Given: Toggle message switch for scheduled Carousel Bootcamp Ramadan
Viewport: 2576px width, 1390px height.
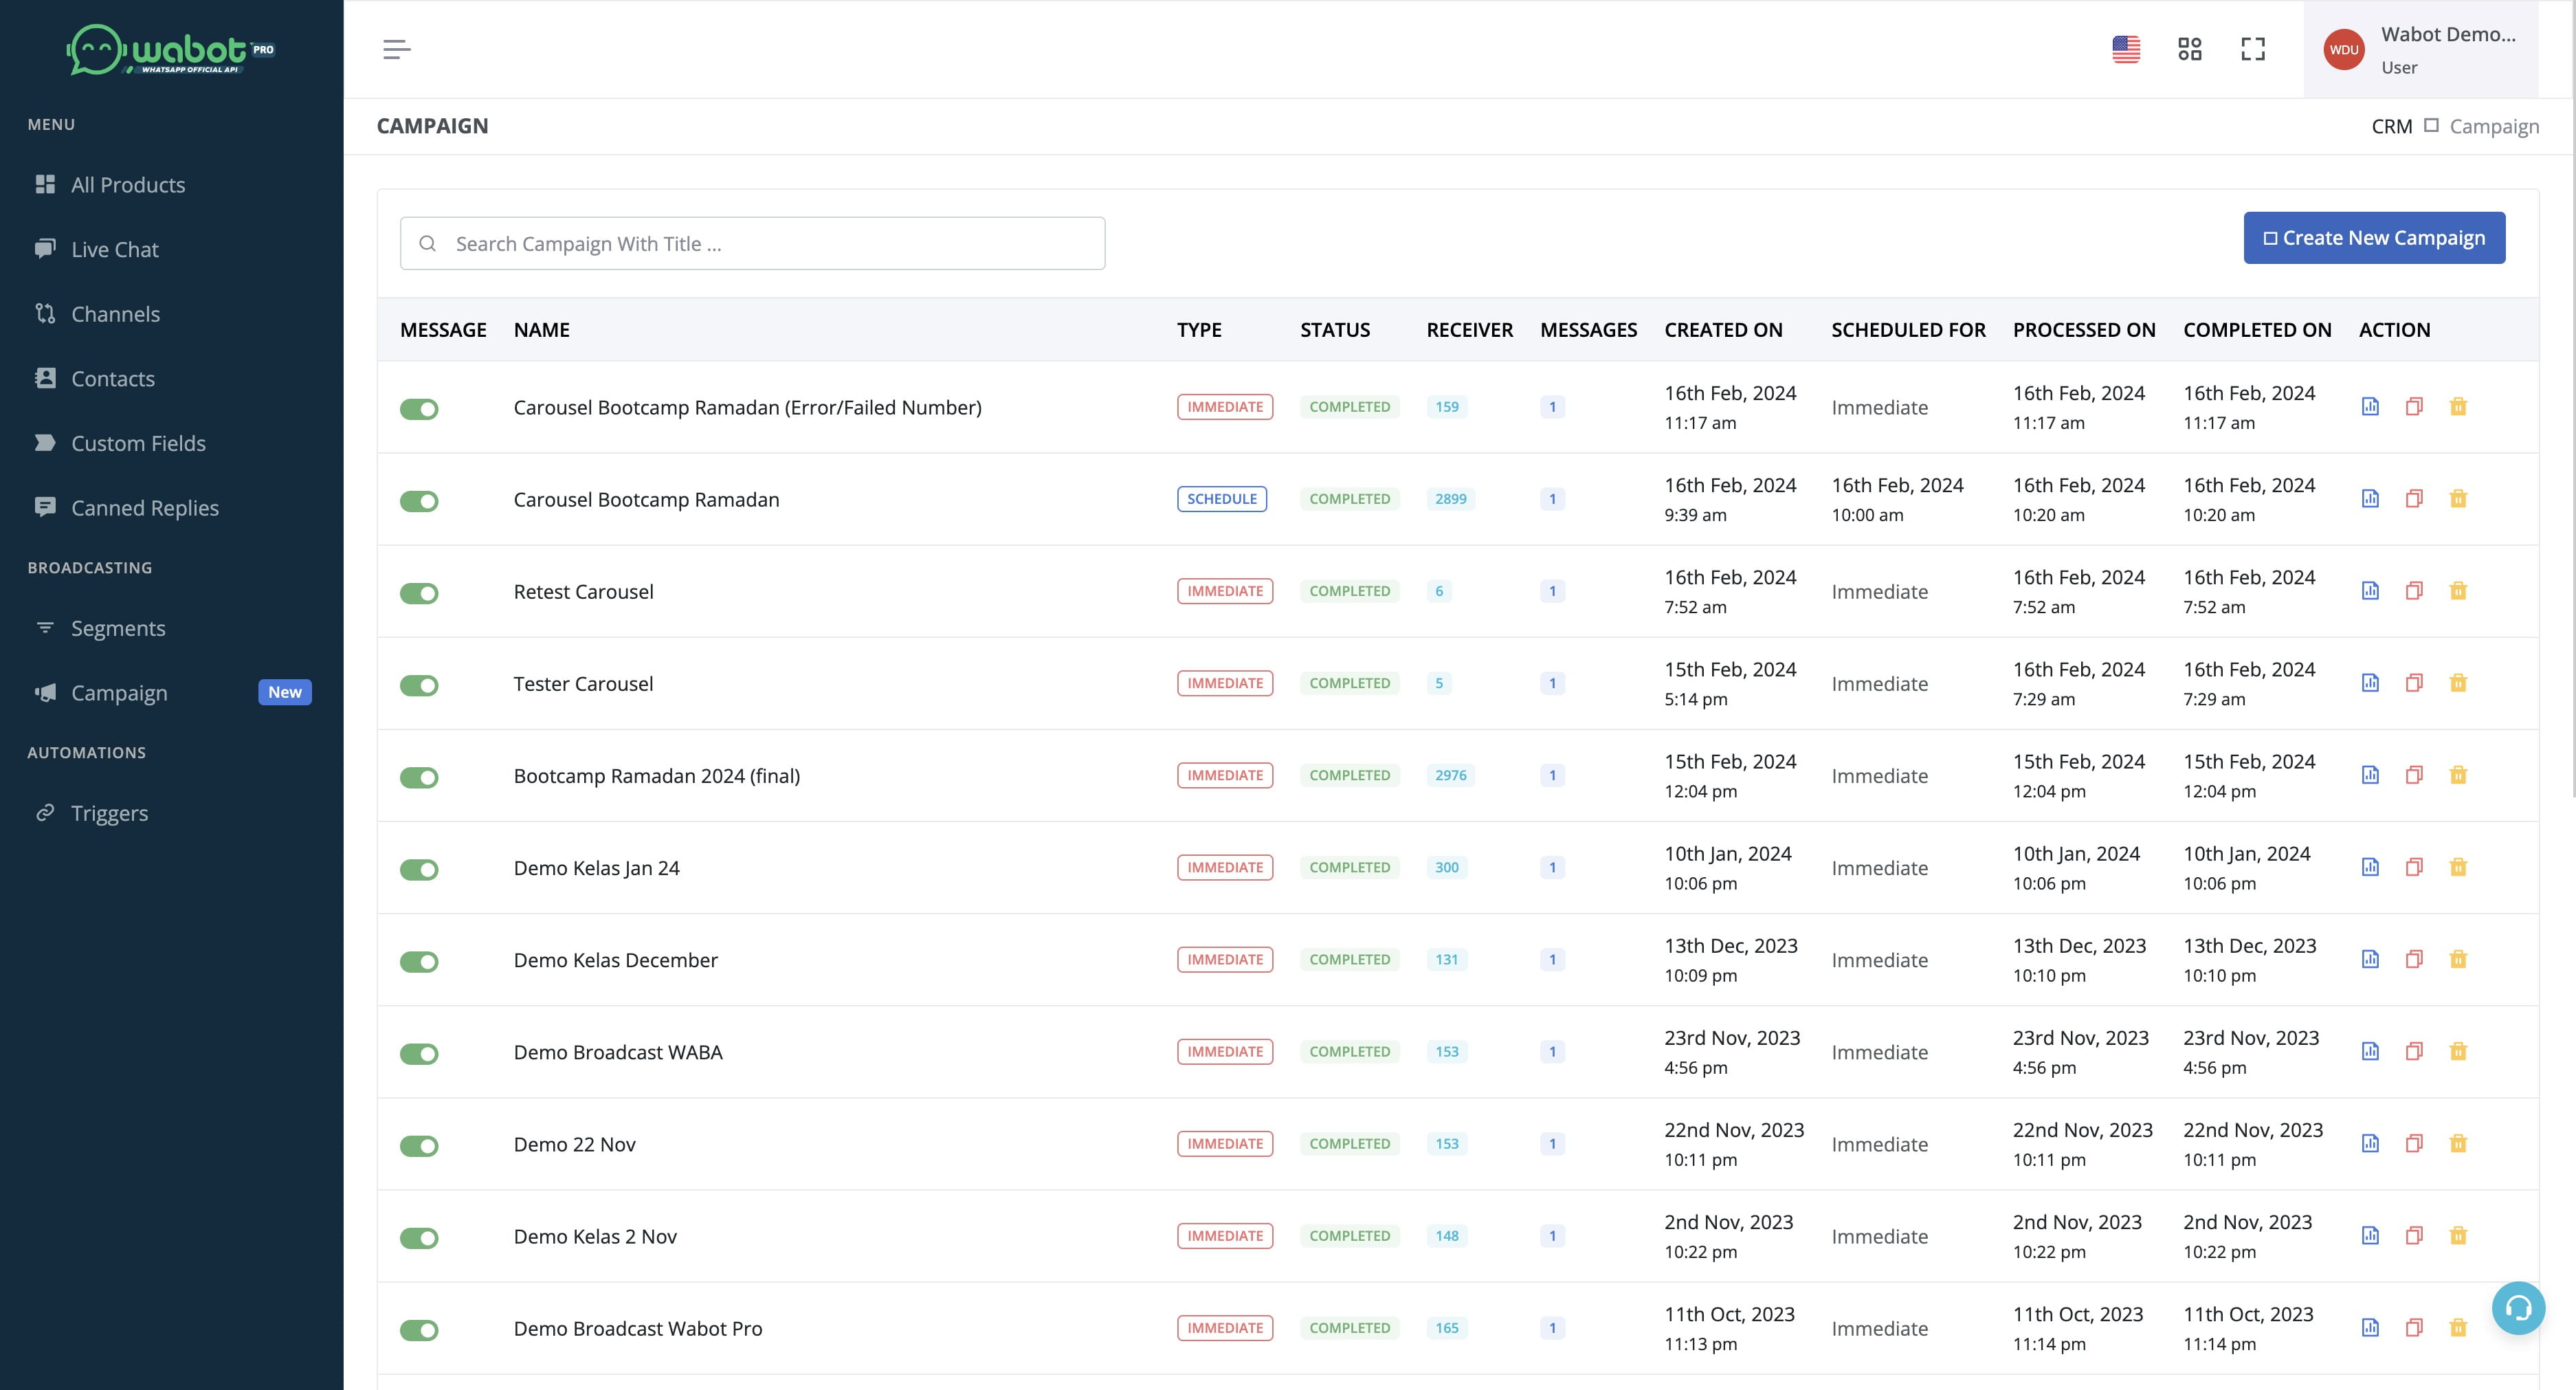Looking at the screenshot, I should [x=419, y=500].
